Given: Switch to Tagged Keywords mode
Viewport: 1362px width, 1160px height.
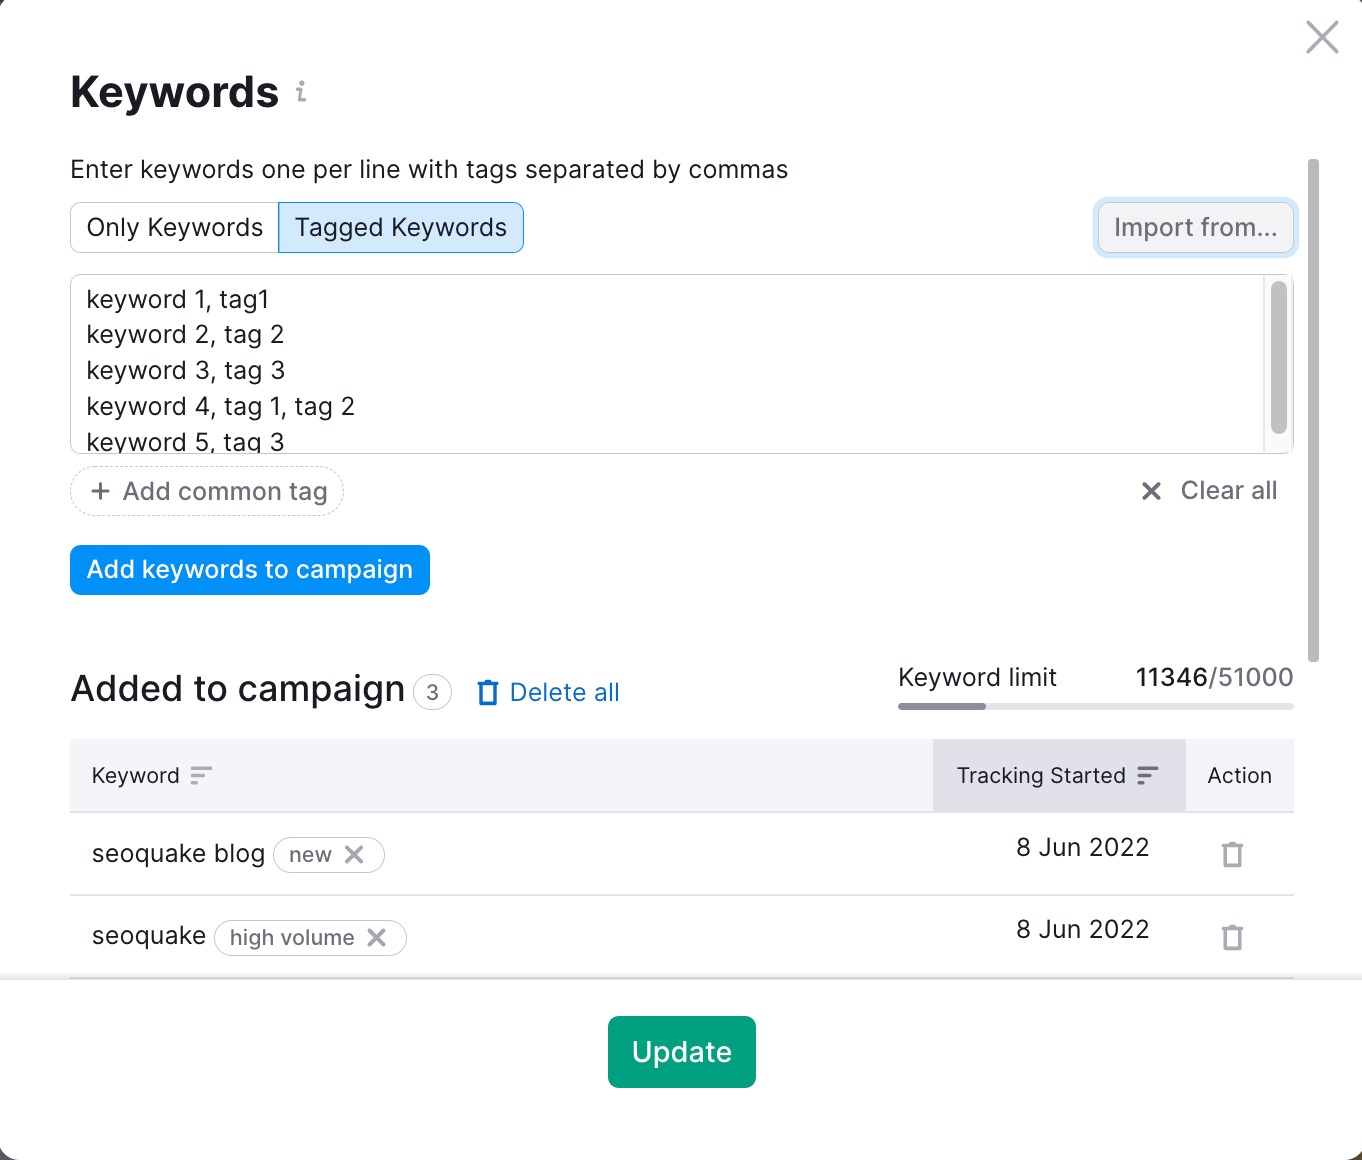Looking at the screenshot, I should (x=400, y=227).
